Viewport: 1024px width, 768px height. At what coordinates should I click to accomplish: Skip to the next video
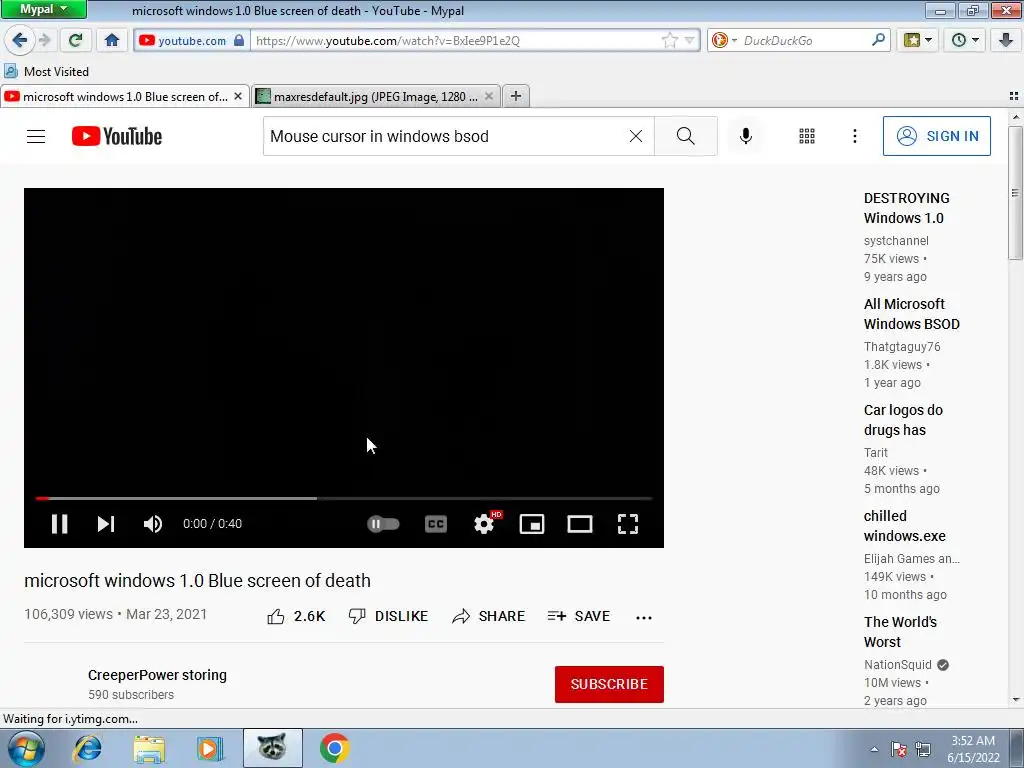tap(106, 524)
